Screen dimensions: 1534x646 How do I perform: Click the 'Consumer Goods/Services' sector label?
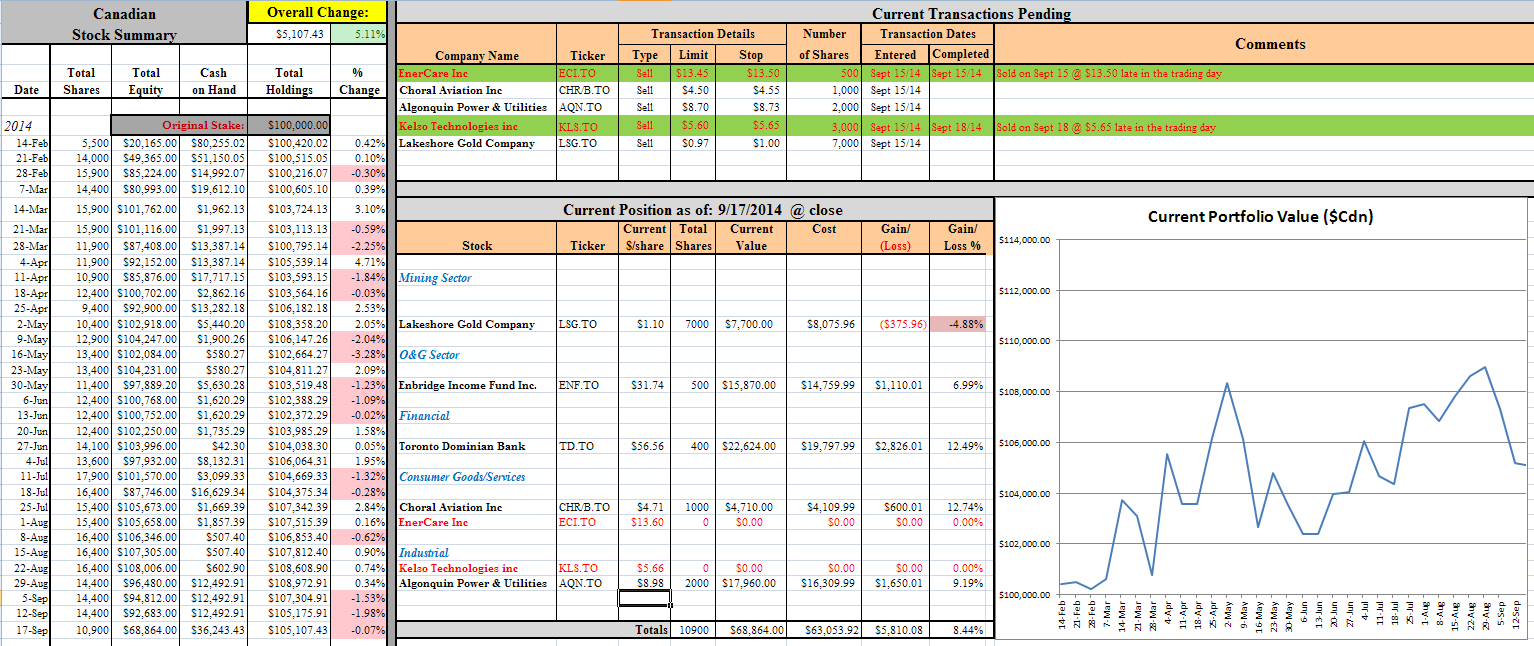(462, 477)
